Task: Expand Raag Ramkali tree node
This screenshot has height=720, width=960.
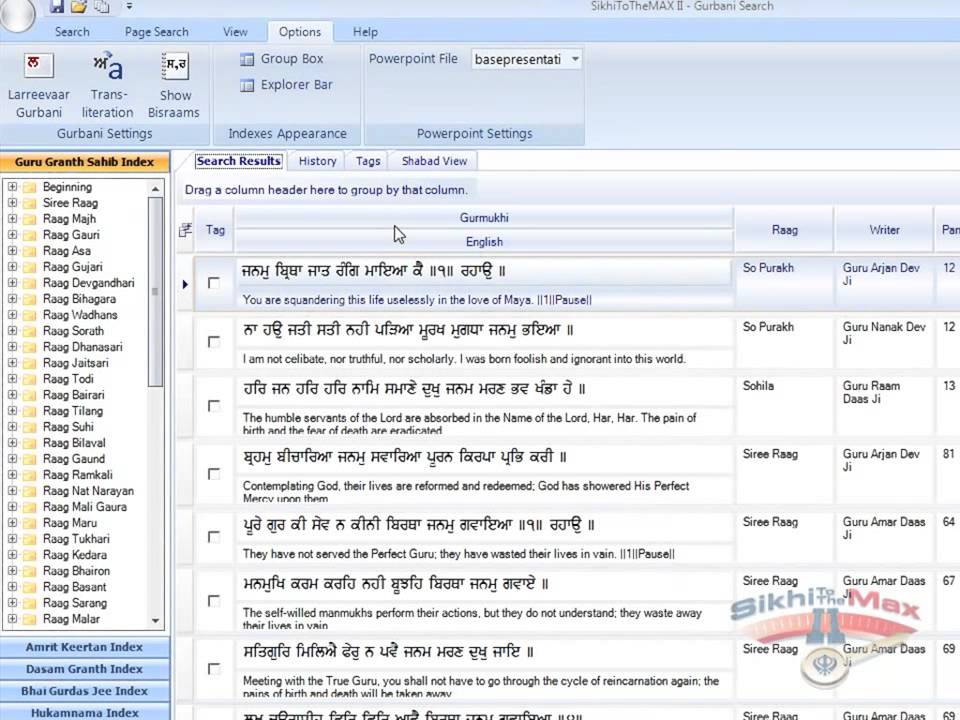Action: pos(12,474)
